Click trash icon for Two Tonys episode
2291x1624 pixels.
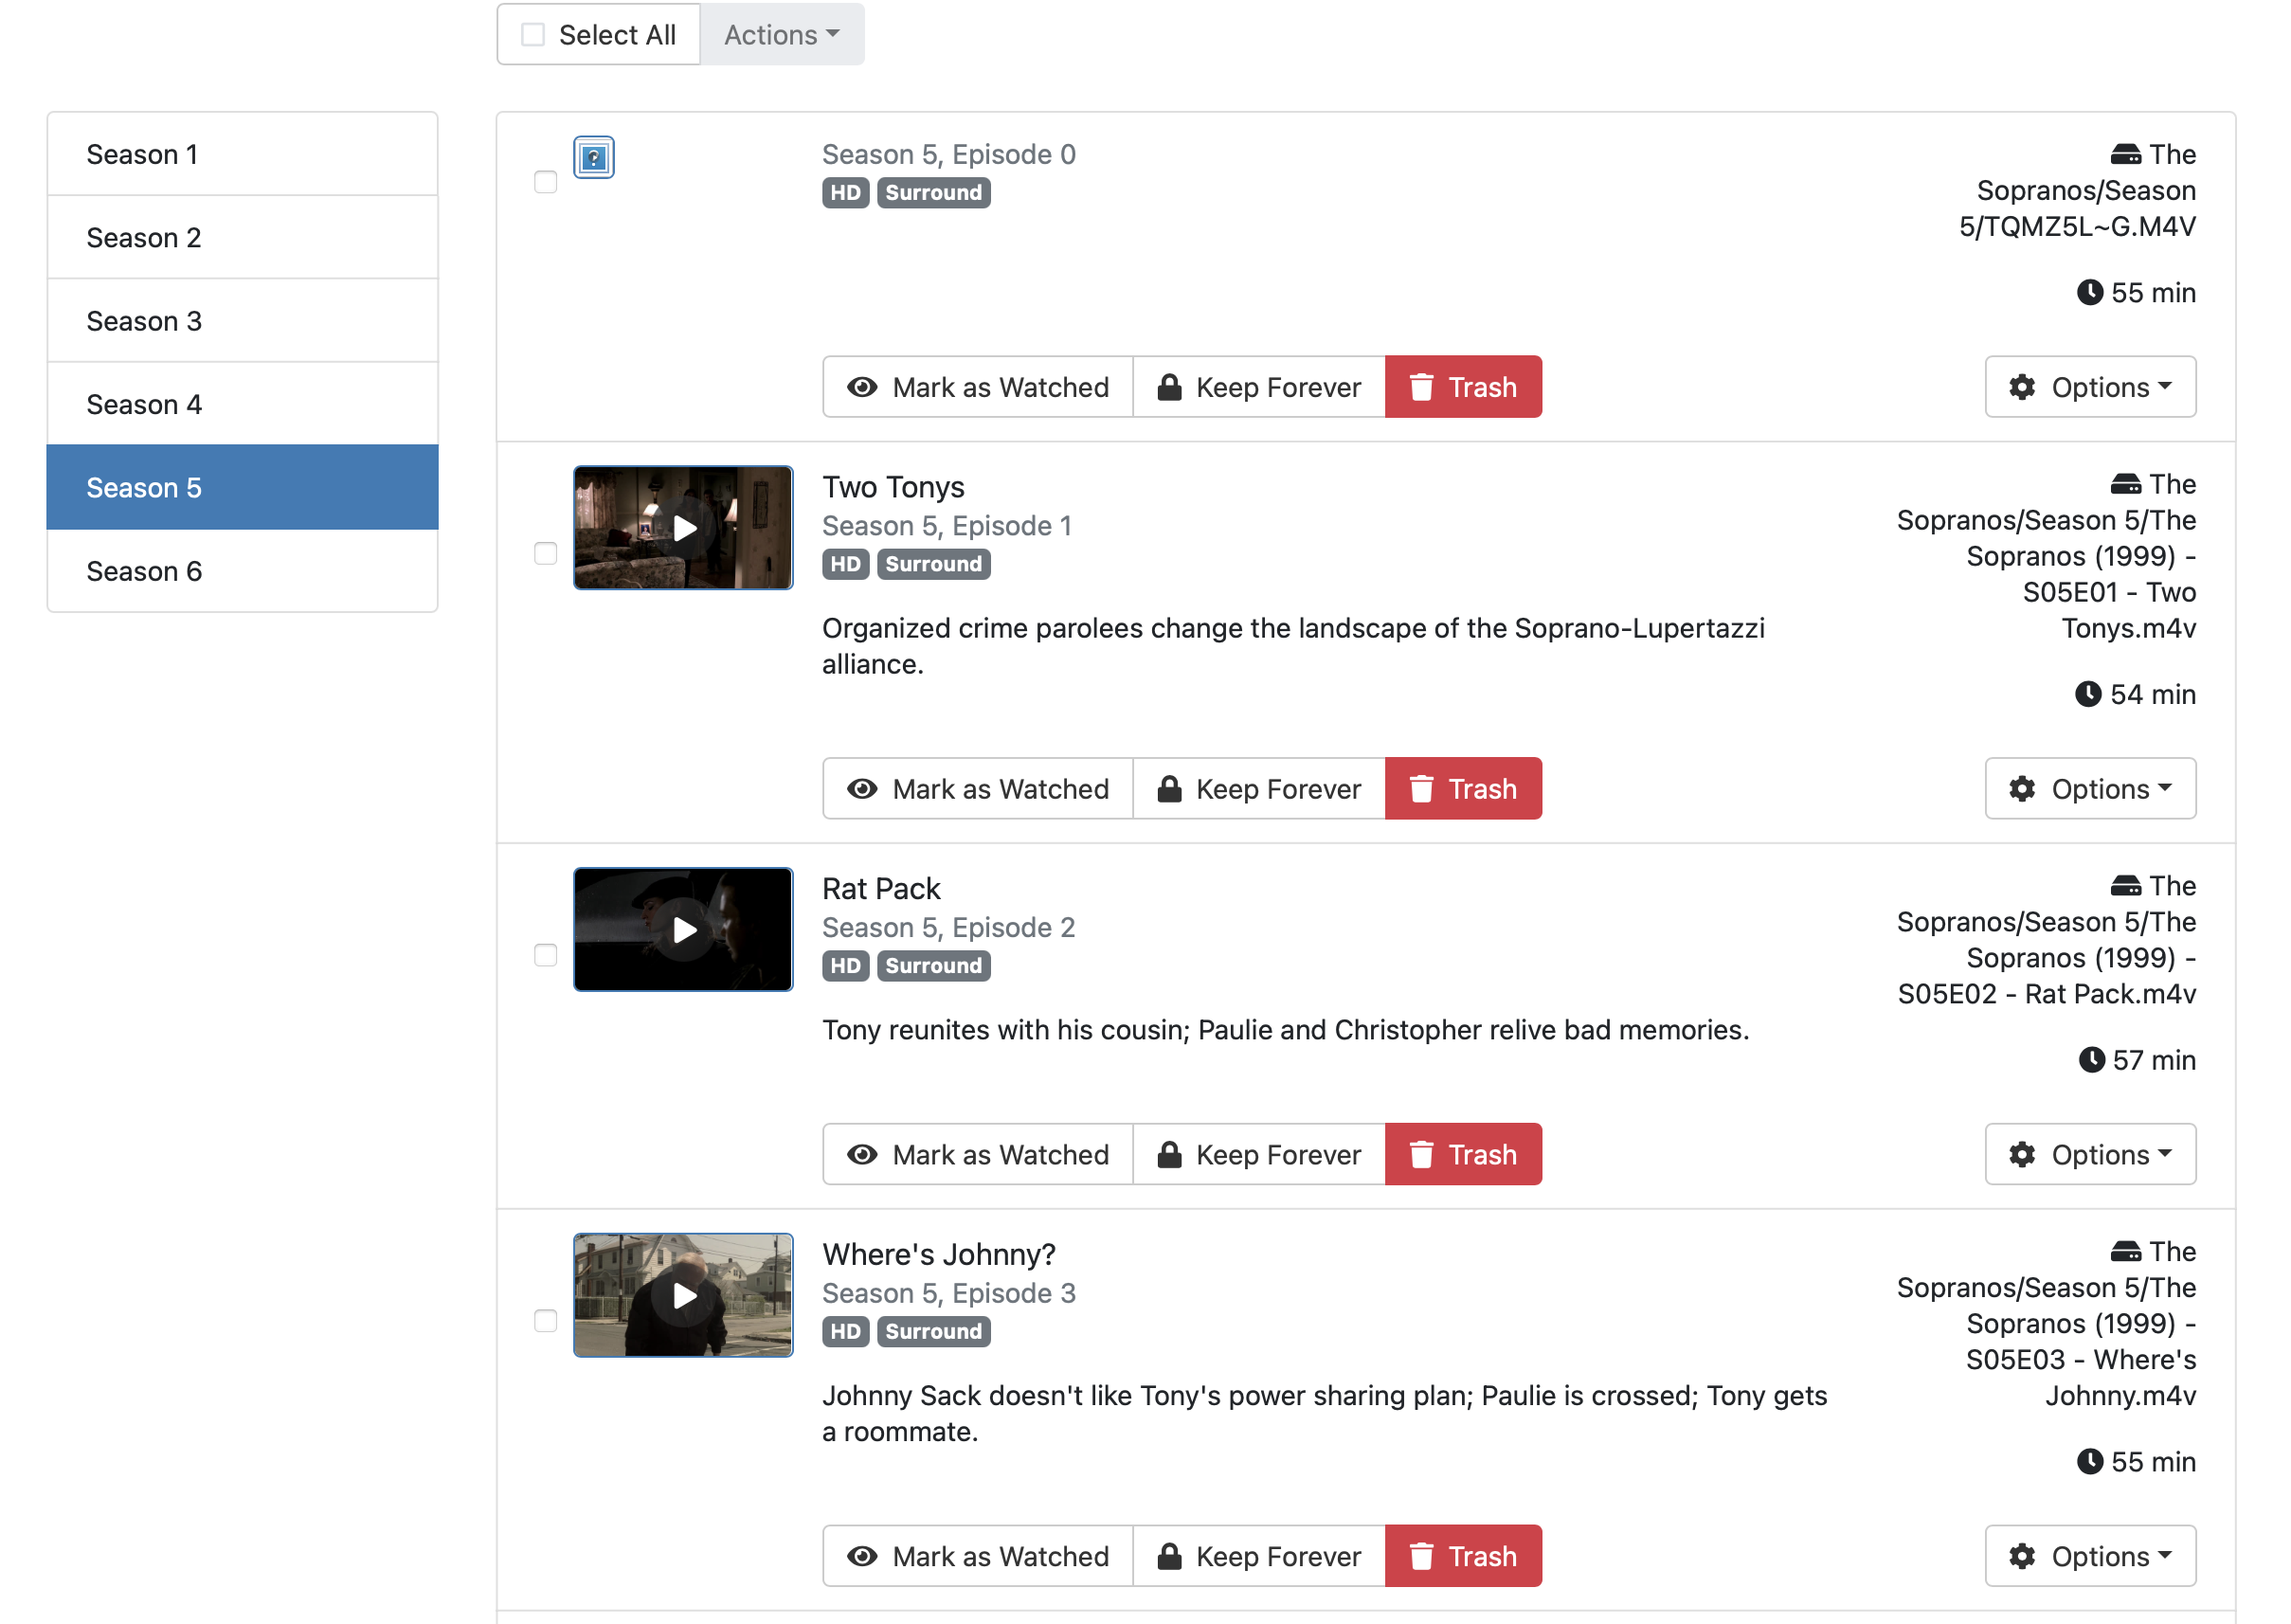[x=1421, y=789]
